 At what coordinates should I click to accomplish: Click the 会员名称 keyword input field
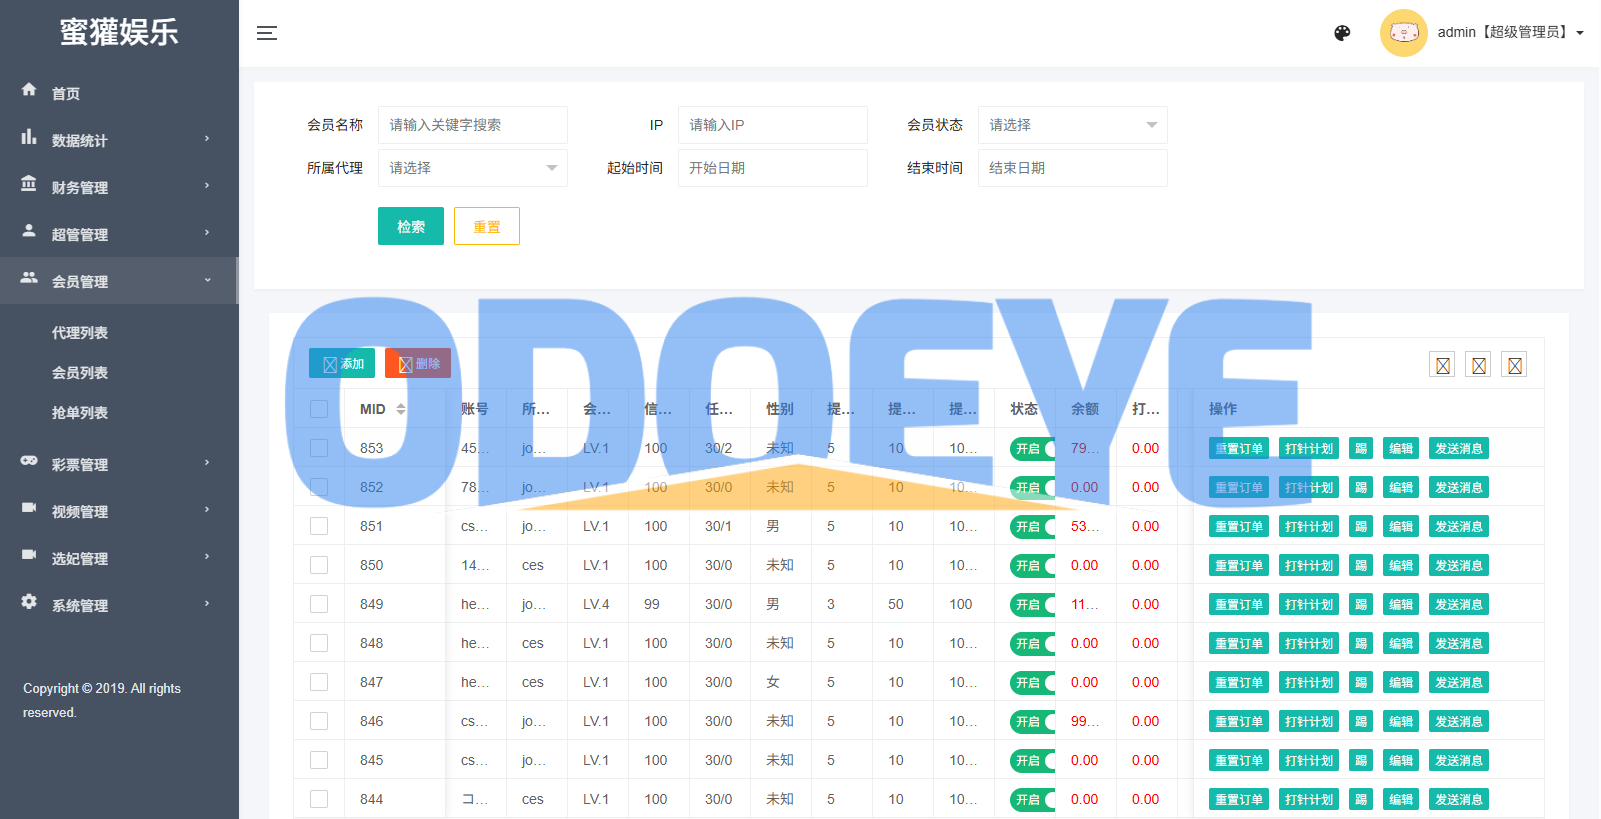click(x=472, y=125)
